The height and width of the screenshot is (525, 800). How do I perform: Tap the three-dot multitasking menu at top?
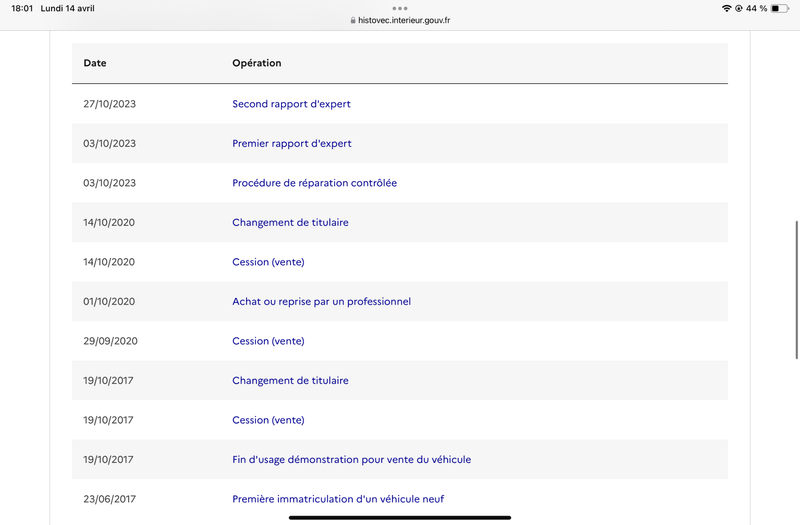coord(400,8)
